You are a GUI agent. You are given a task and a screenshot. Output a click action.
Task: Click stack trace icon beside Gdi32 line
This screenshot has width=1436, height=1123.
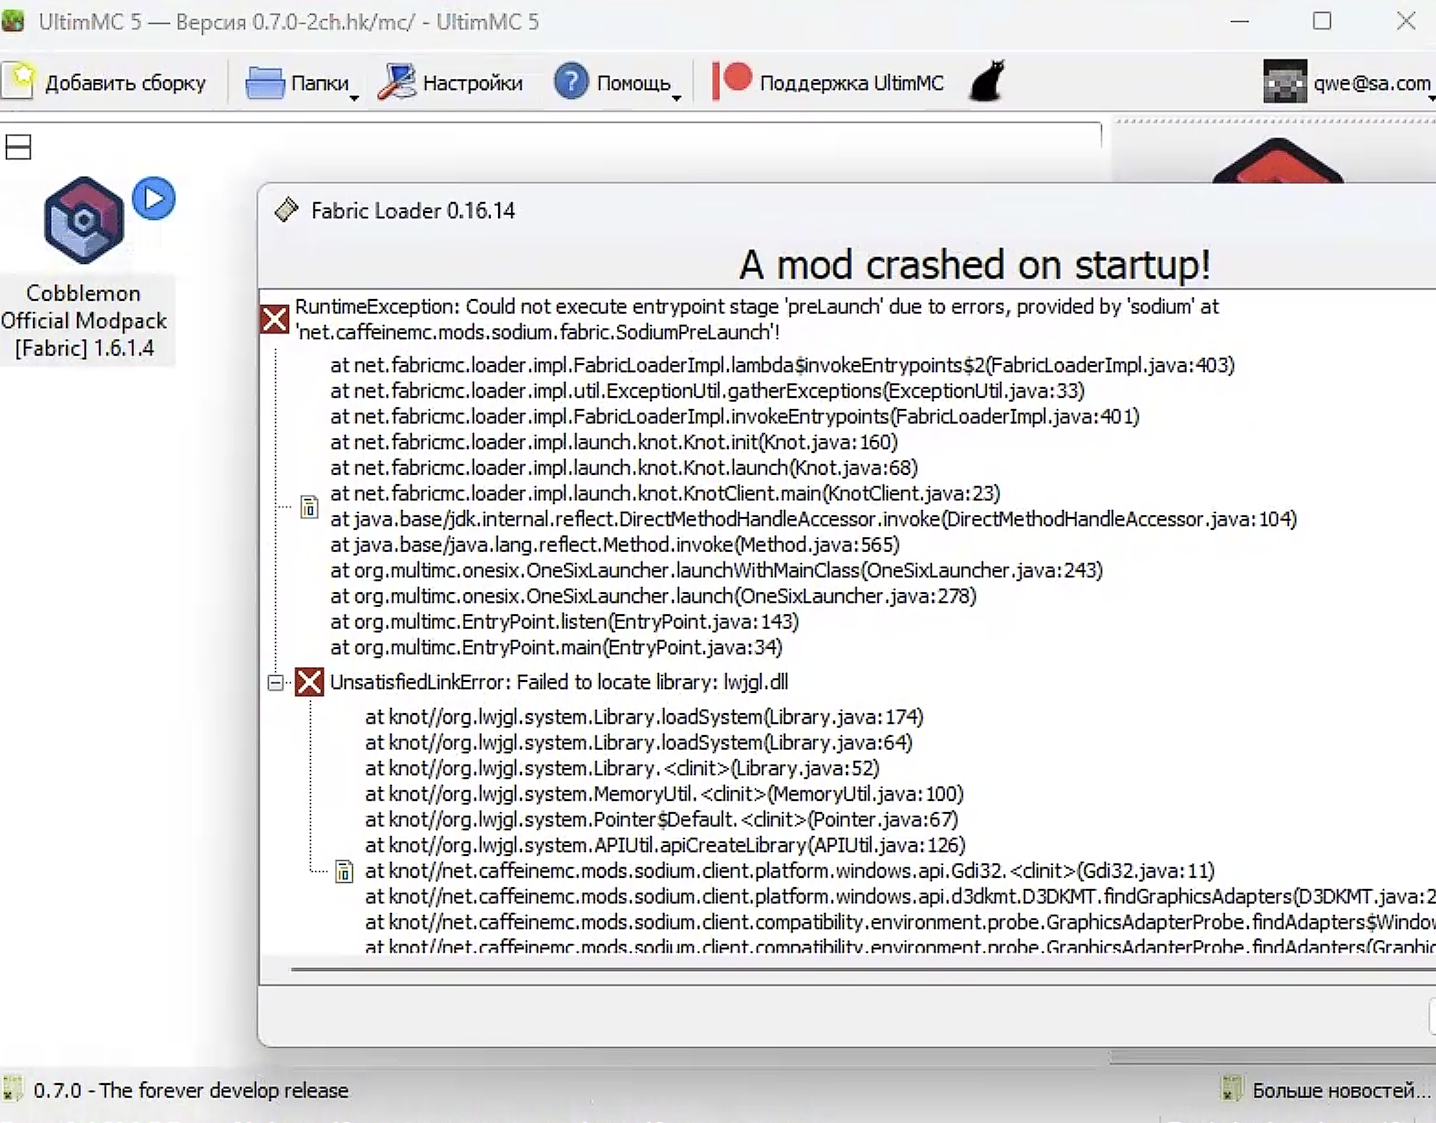(x=344, y=871)
